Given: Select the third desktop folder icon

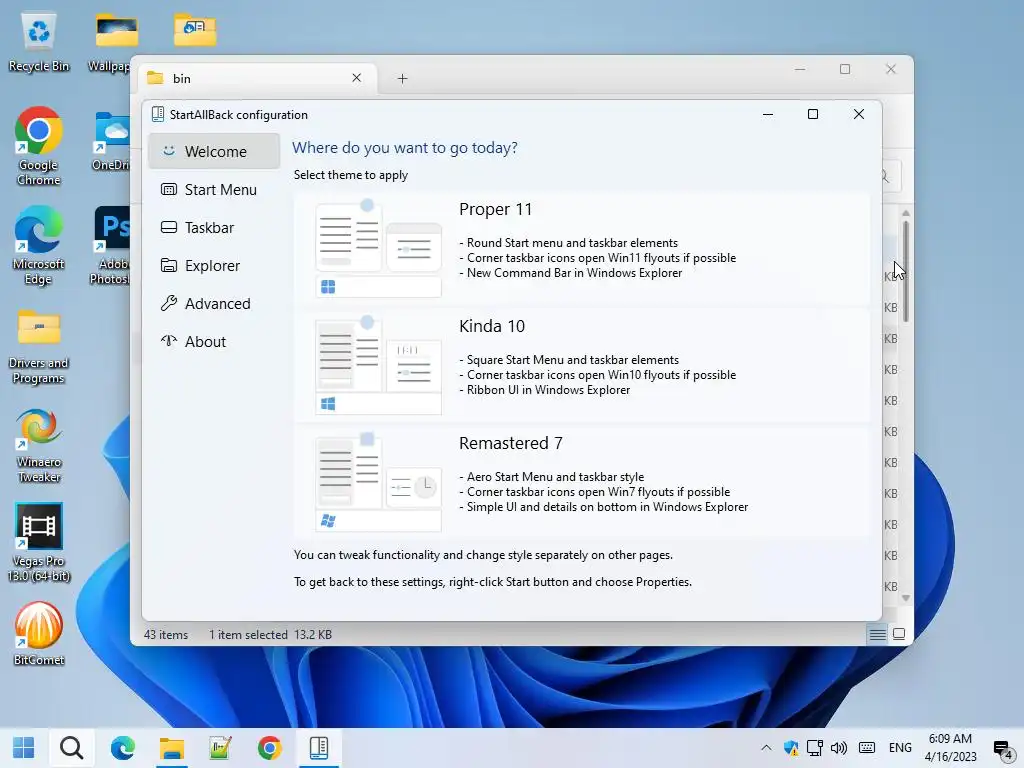Looking at the screenshot, I should coord(195,30).
